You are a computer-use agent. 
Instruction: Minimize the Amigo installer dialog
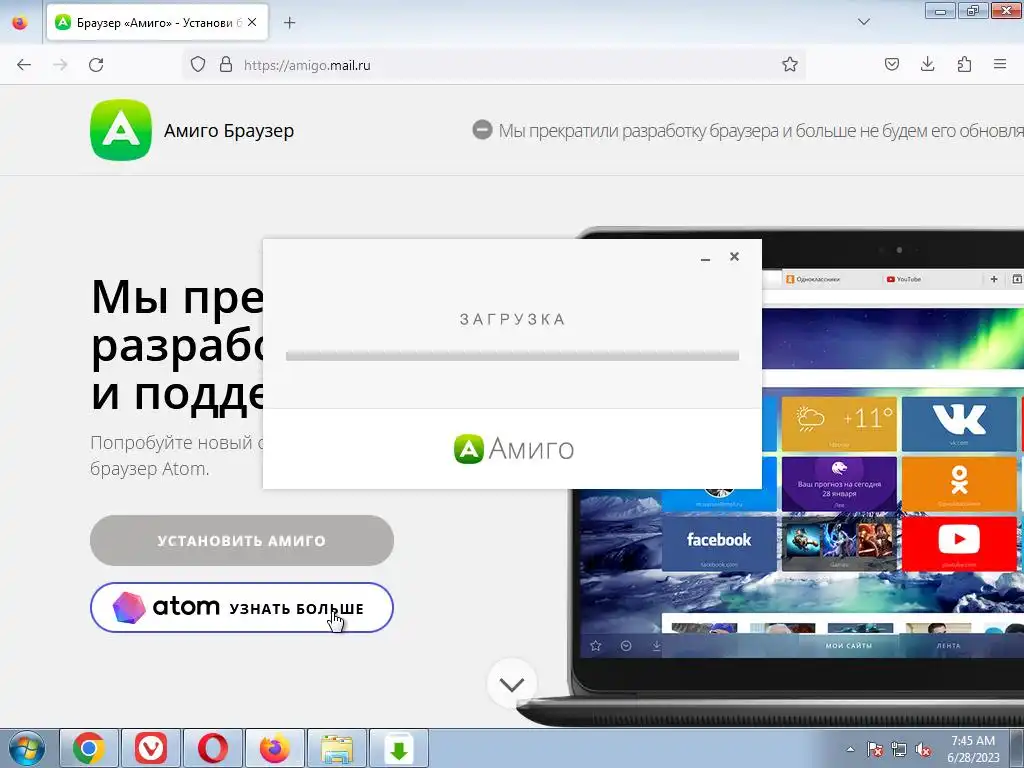point(705,258)
